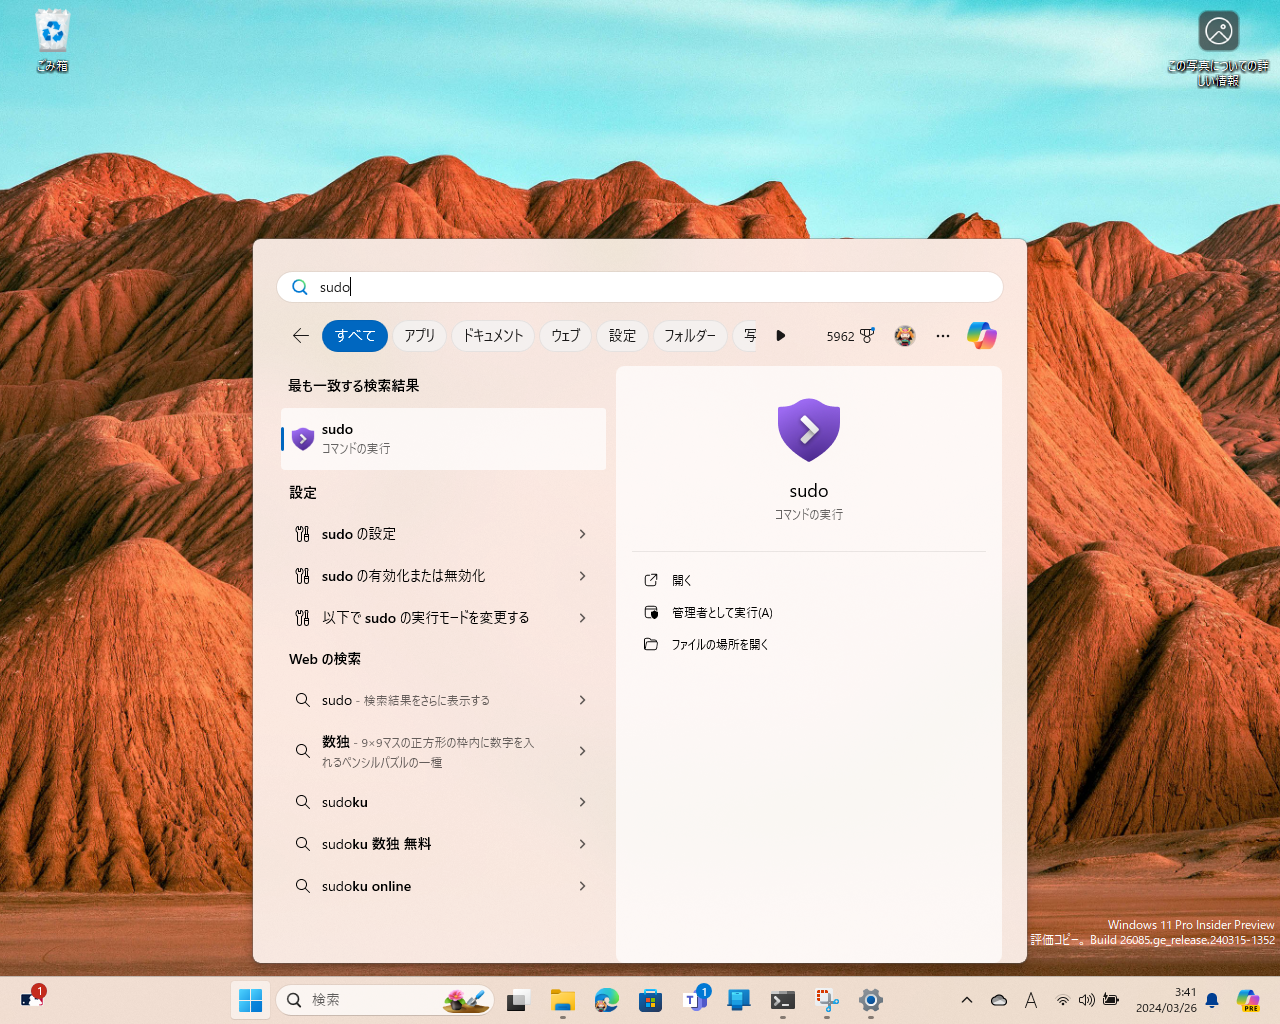Screen dimensions: 1280x1024
Task: Launch Copilot from the search window icon
Action: pyautogui.click(x=981, y=336)
